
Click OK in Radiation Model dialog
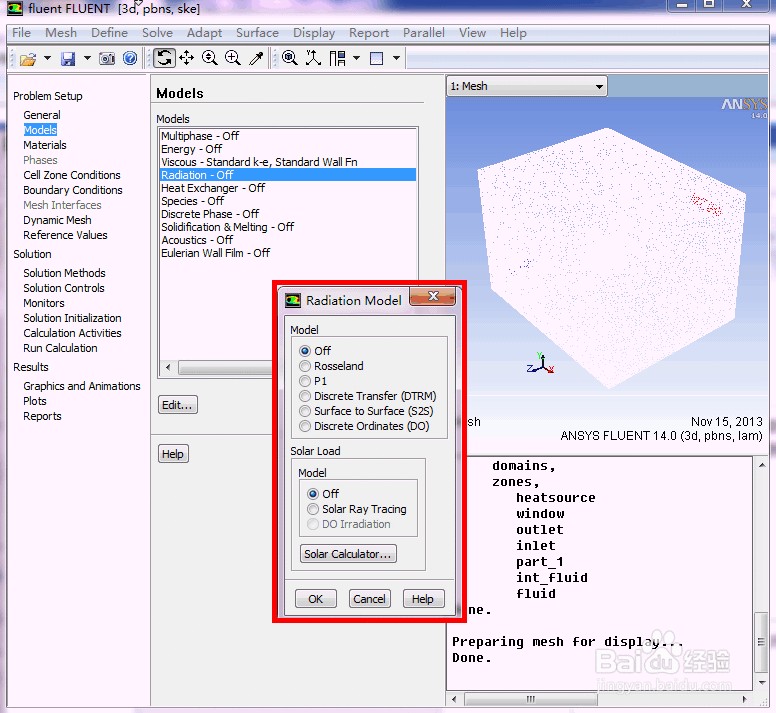pyautogui.click(x=315, y=599)
